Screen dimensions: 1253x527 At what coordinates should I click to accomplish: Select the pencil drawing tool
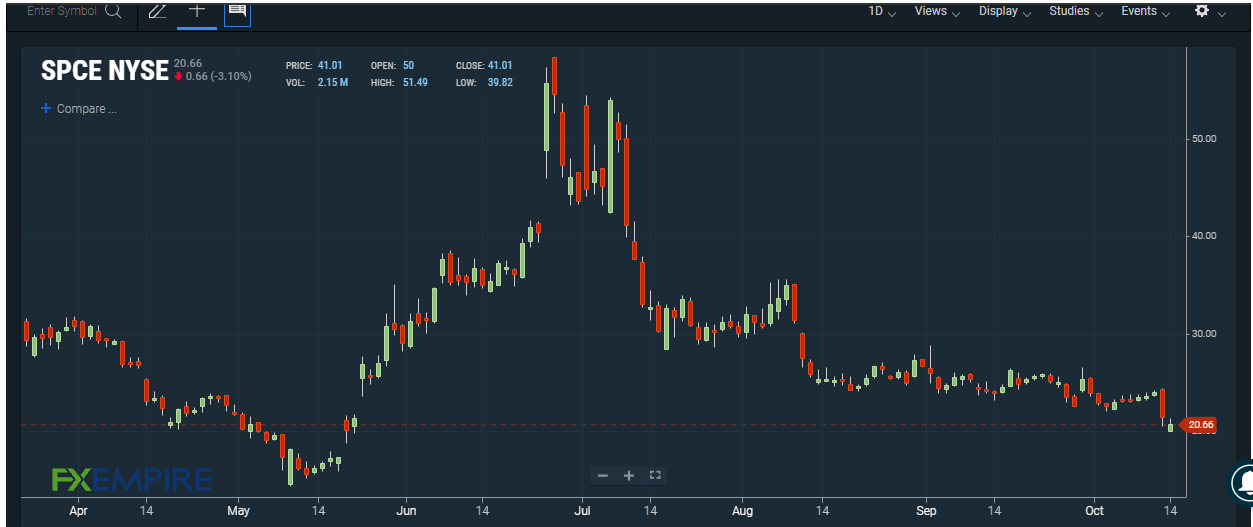click(x=156, y=11)
